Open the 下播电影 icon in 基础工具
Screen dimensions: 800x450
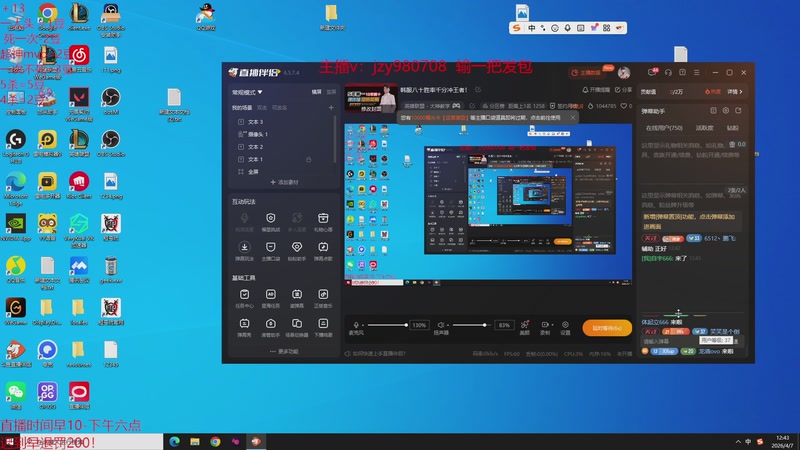323,323
